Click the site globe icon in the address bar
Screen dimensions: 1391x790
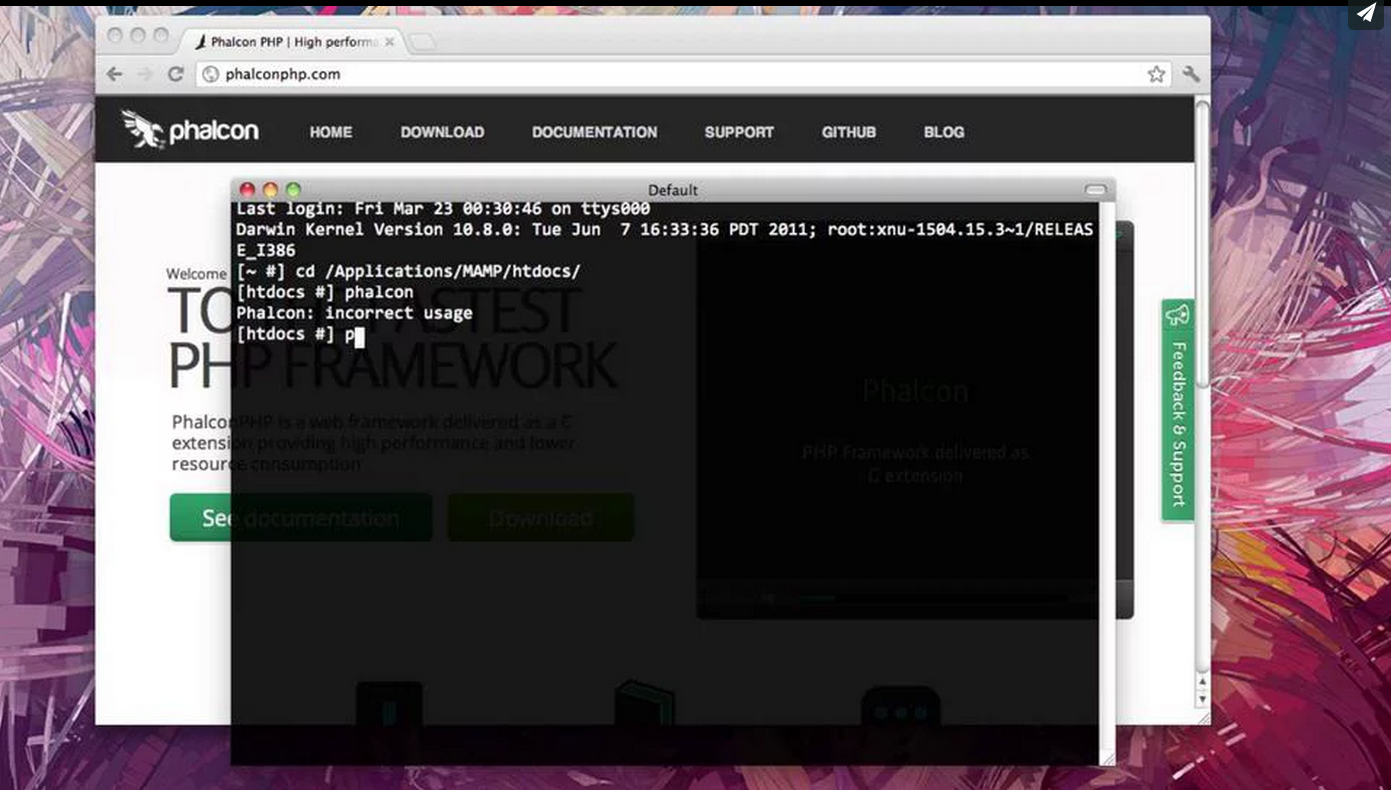(211, 74)
